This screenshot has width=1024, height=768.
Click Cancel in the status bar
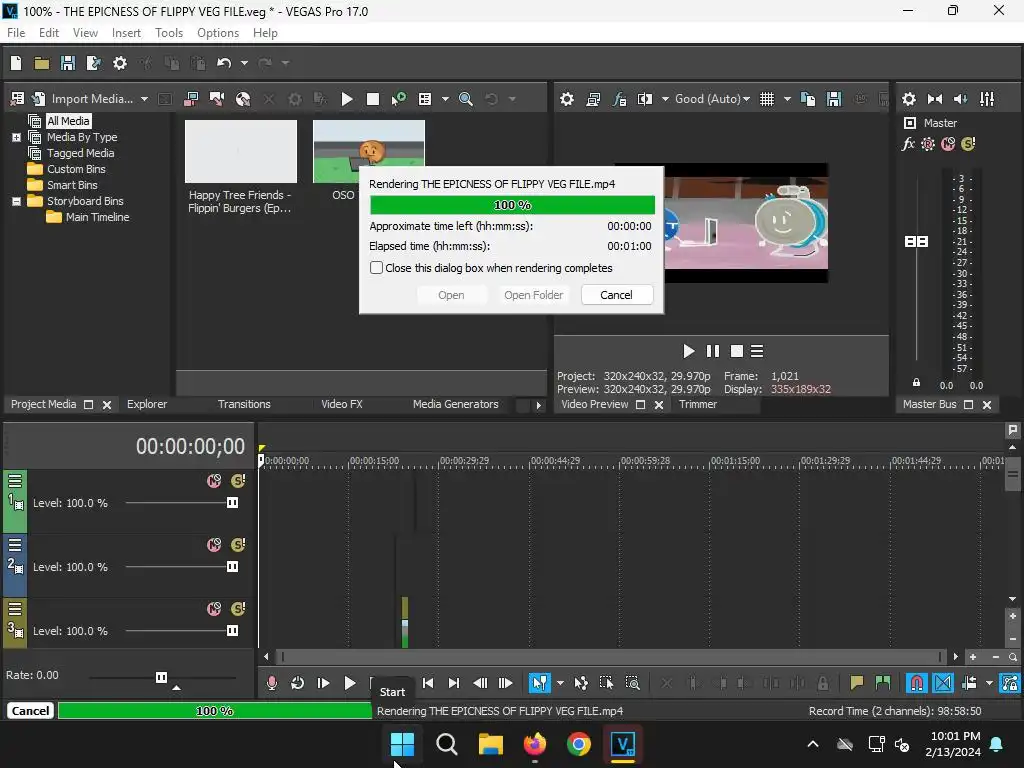pos(30,711)
